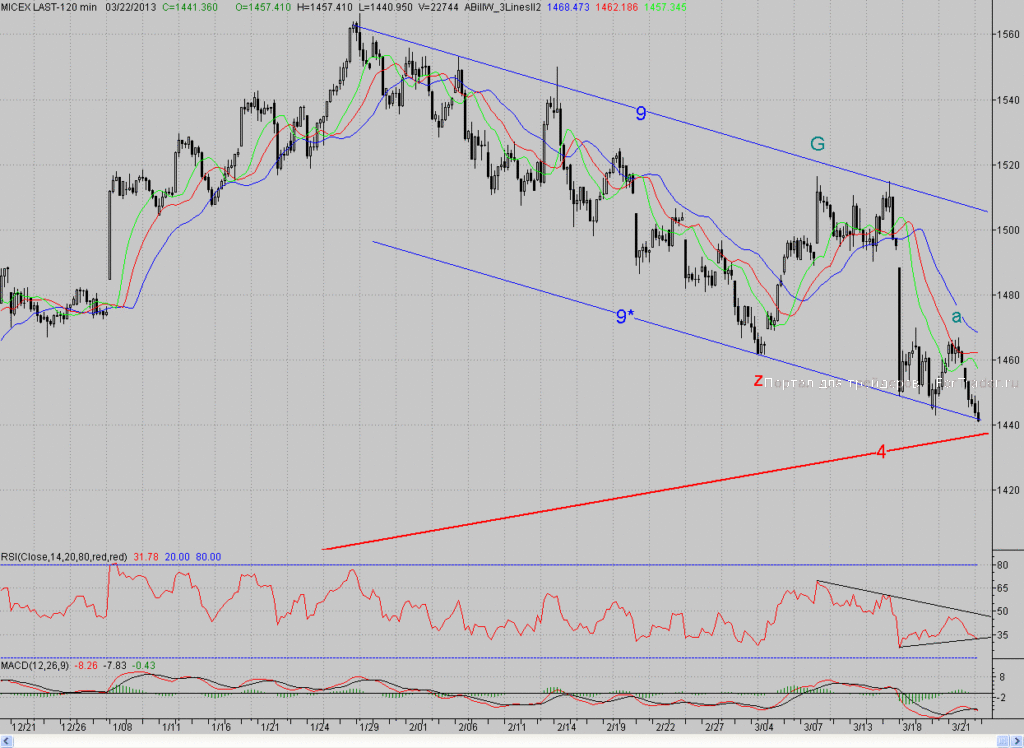Click the scrollbar left arrow button

[x=7, y=741]
